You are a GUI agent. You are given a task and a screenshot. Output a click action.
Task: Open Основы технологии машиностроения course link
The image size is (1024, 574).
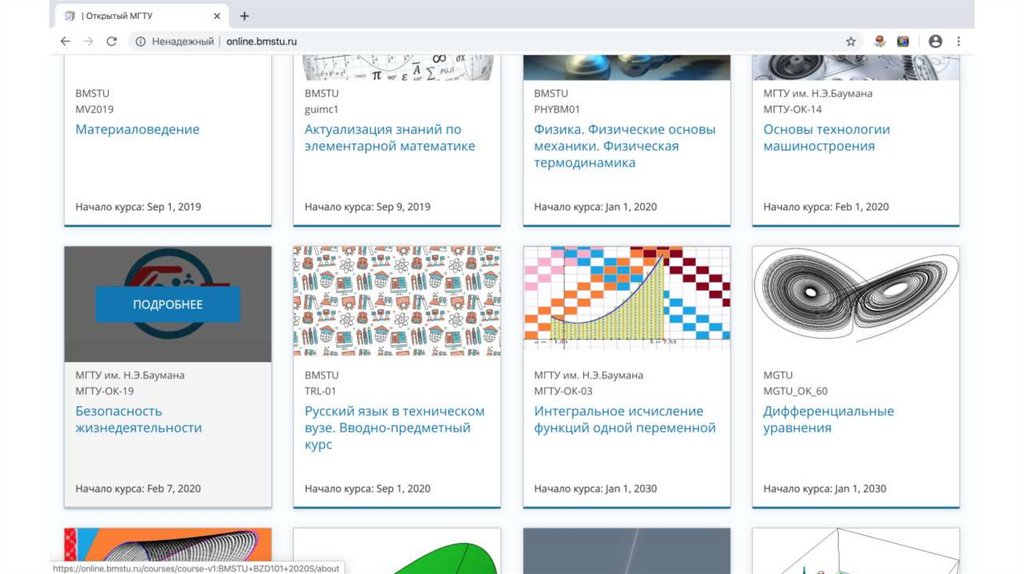click(x=826, y=137)
